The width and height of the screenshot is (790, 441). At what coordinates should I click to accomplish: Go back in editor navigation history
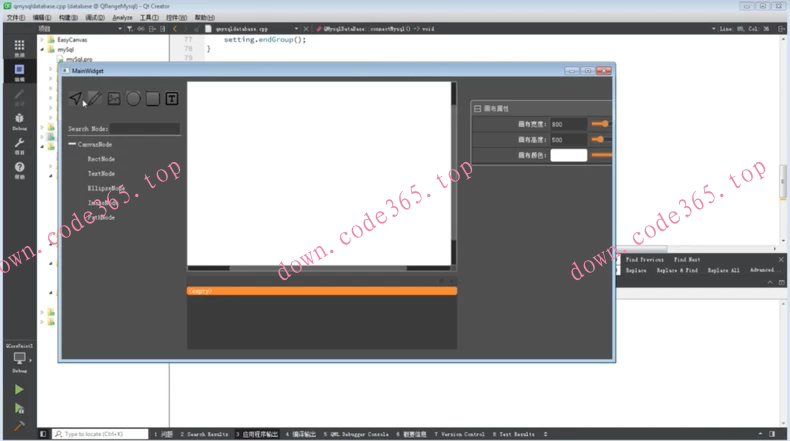tap(175, 29)
